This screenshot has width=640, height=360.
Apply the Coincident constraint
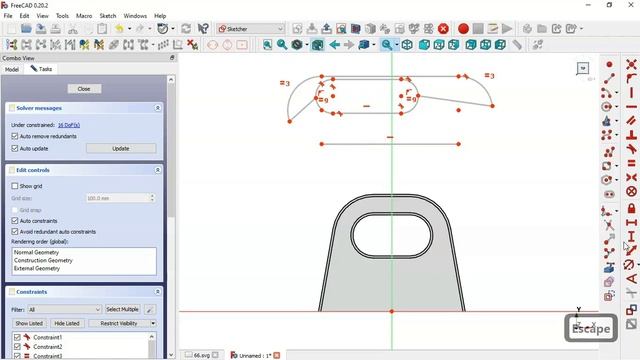pyautogui.click(x=631, y=64)
